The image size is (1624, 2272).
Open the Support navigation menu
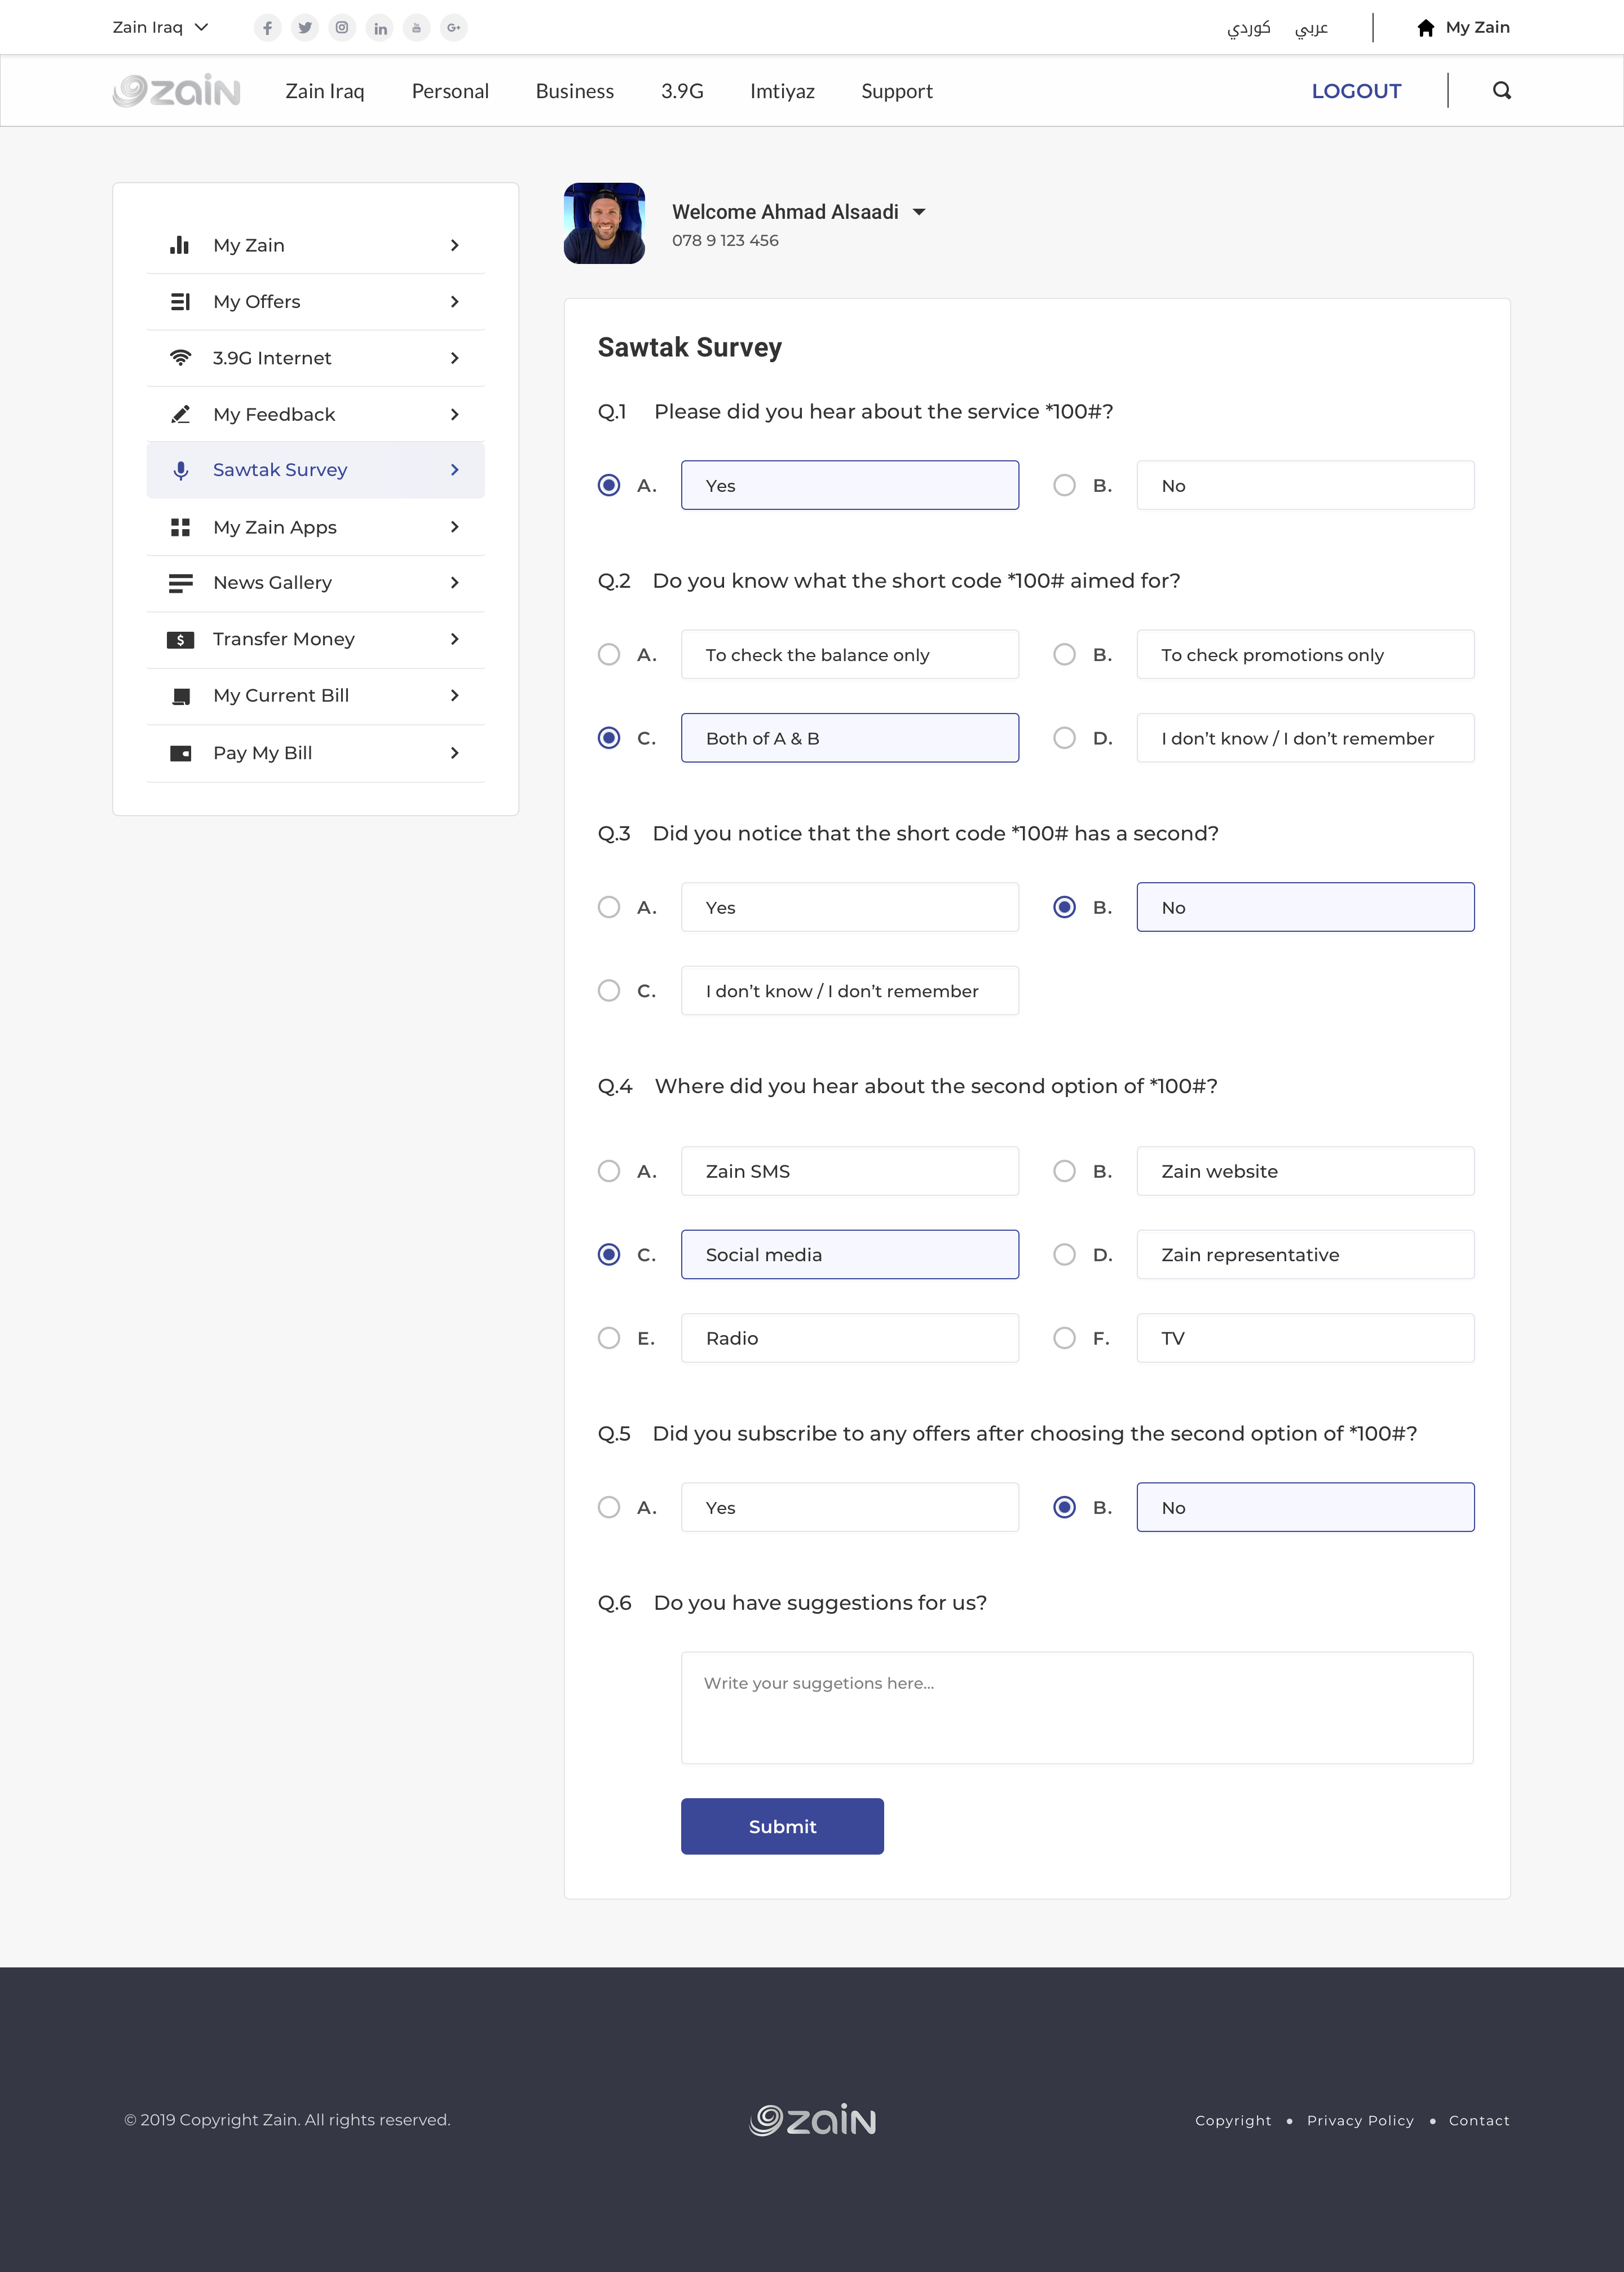coord(897,91)
